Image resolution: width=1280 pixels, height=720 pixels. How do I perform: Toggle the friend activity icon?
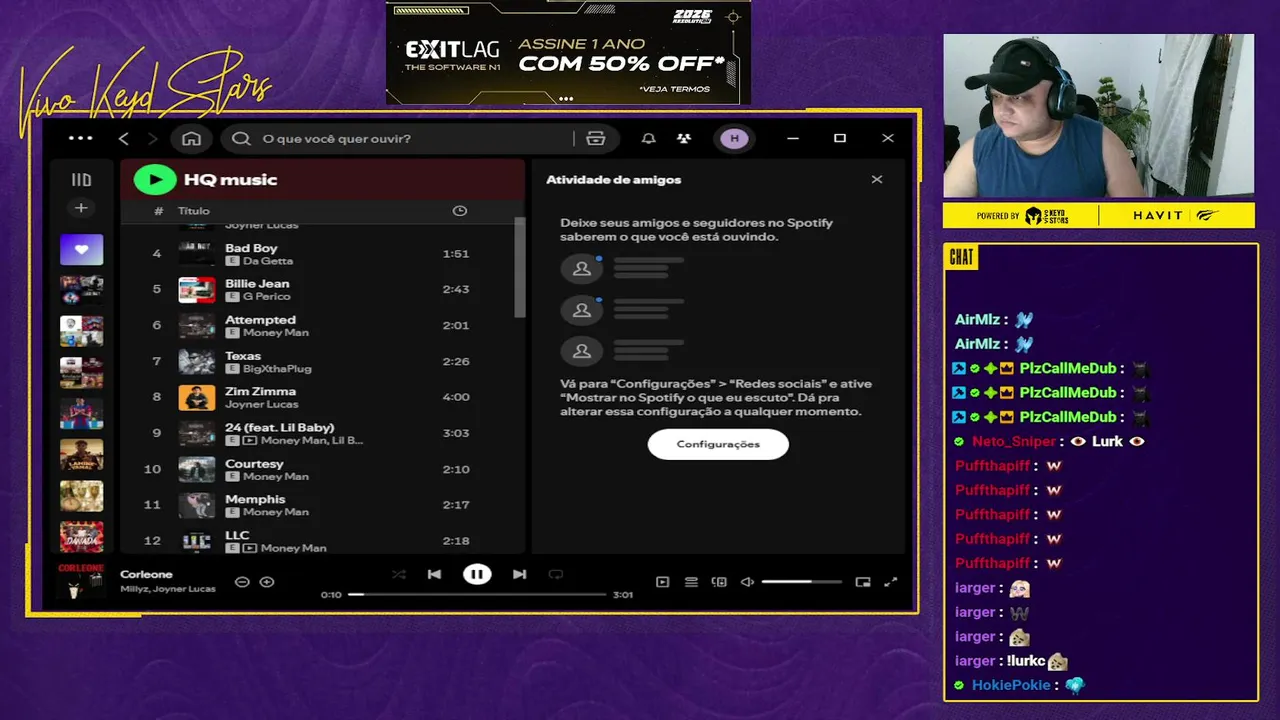683,138
